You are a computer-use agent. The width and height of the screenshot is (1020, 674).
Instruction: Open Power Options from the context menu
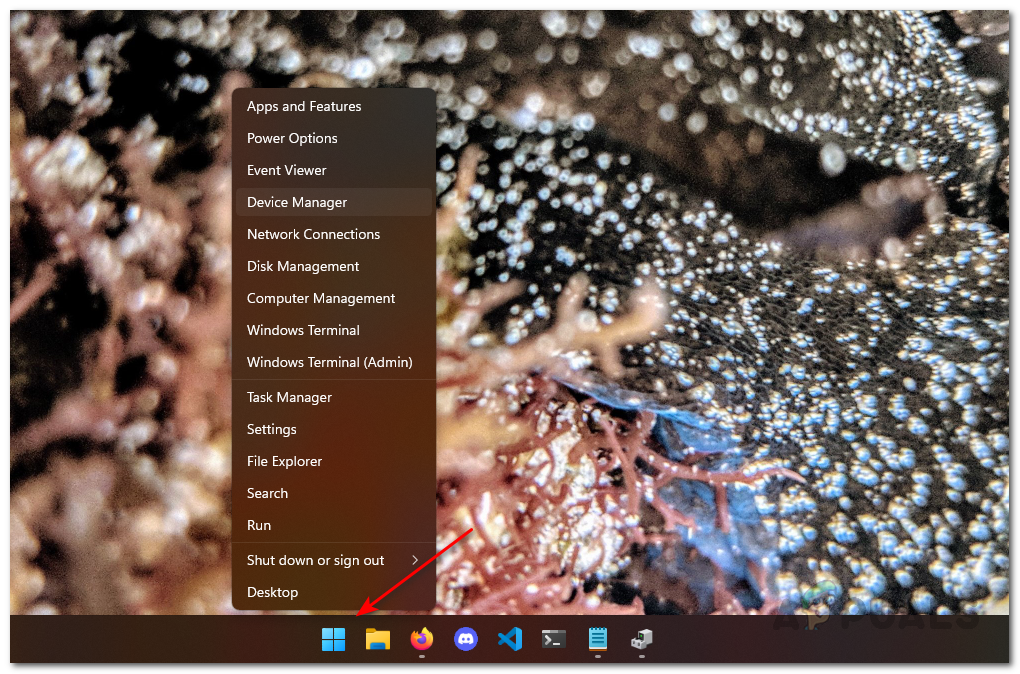(334, 138)
